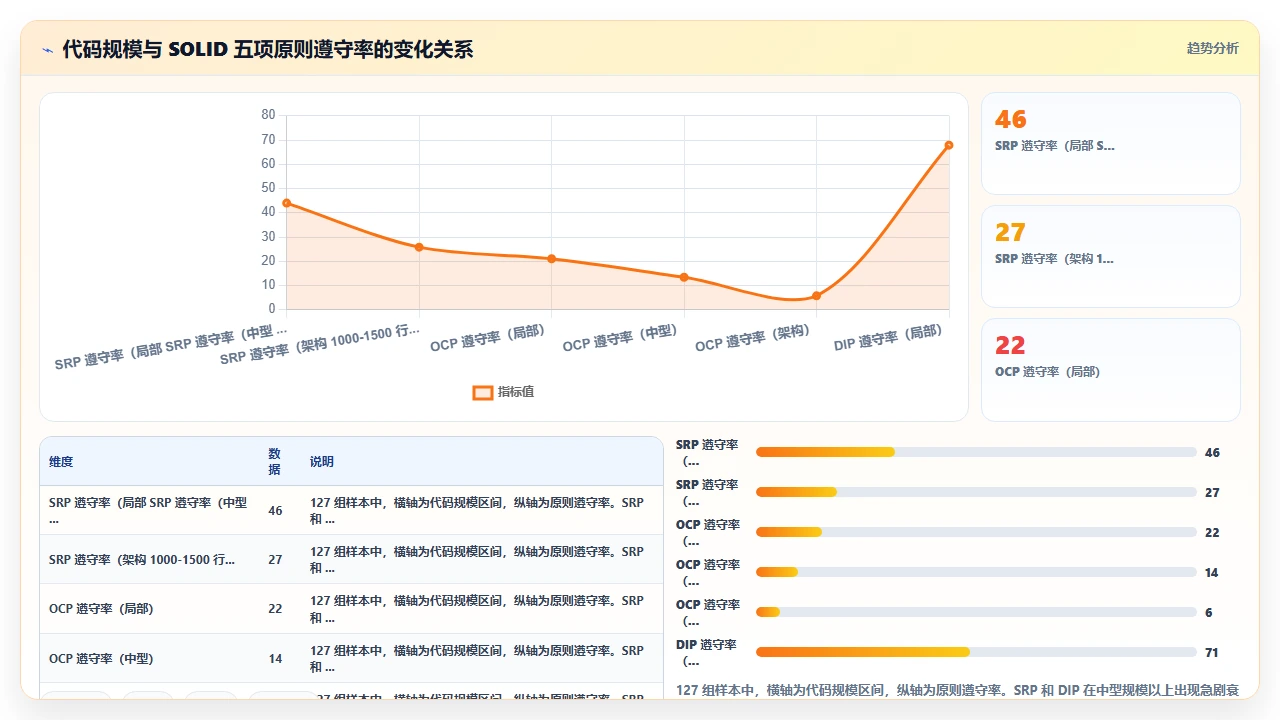Click the value 6 beside the shortest bar

pos(1209,613)
